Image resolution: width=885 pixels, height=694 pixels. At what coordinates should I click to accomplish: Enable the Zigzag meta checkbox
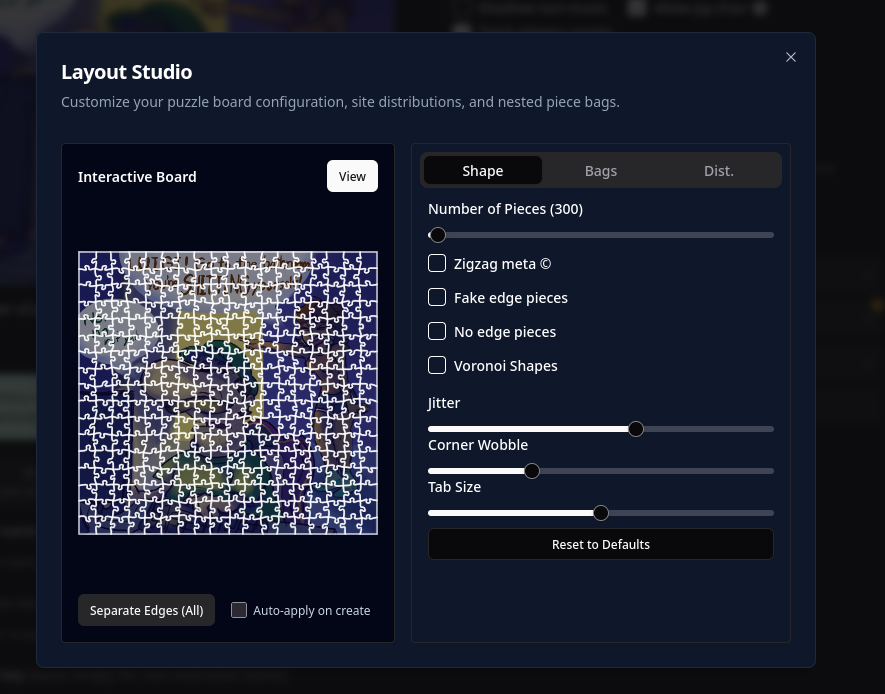437,263
